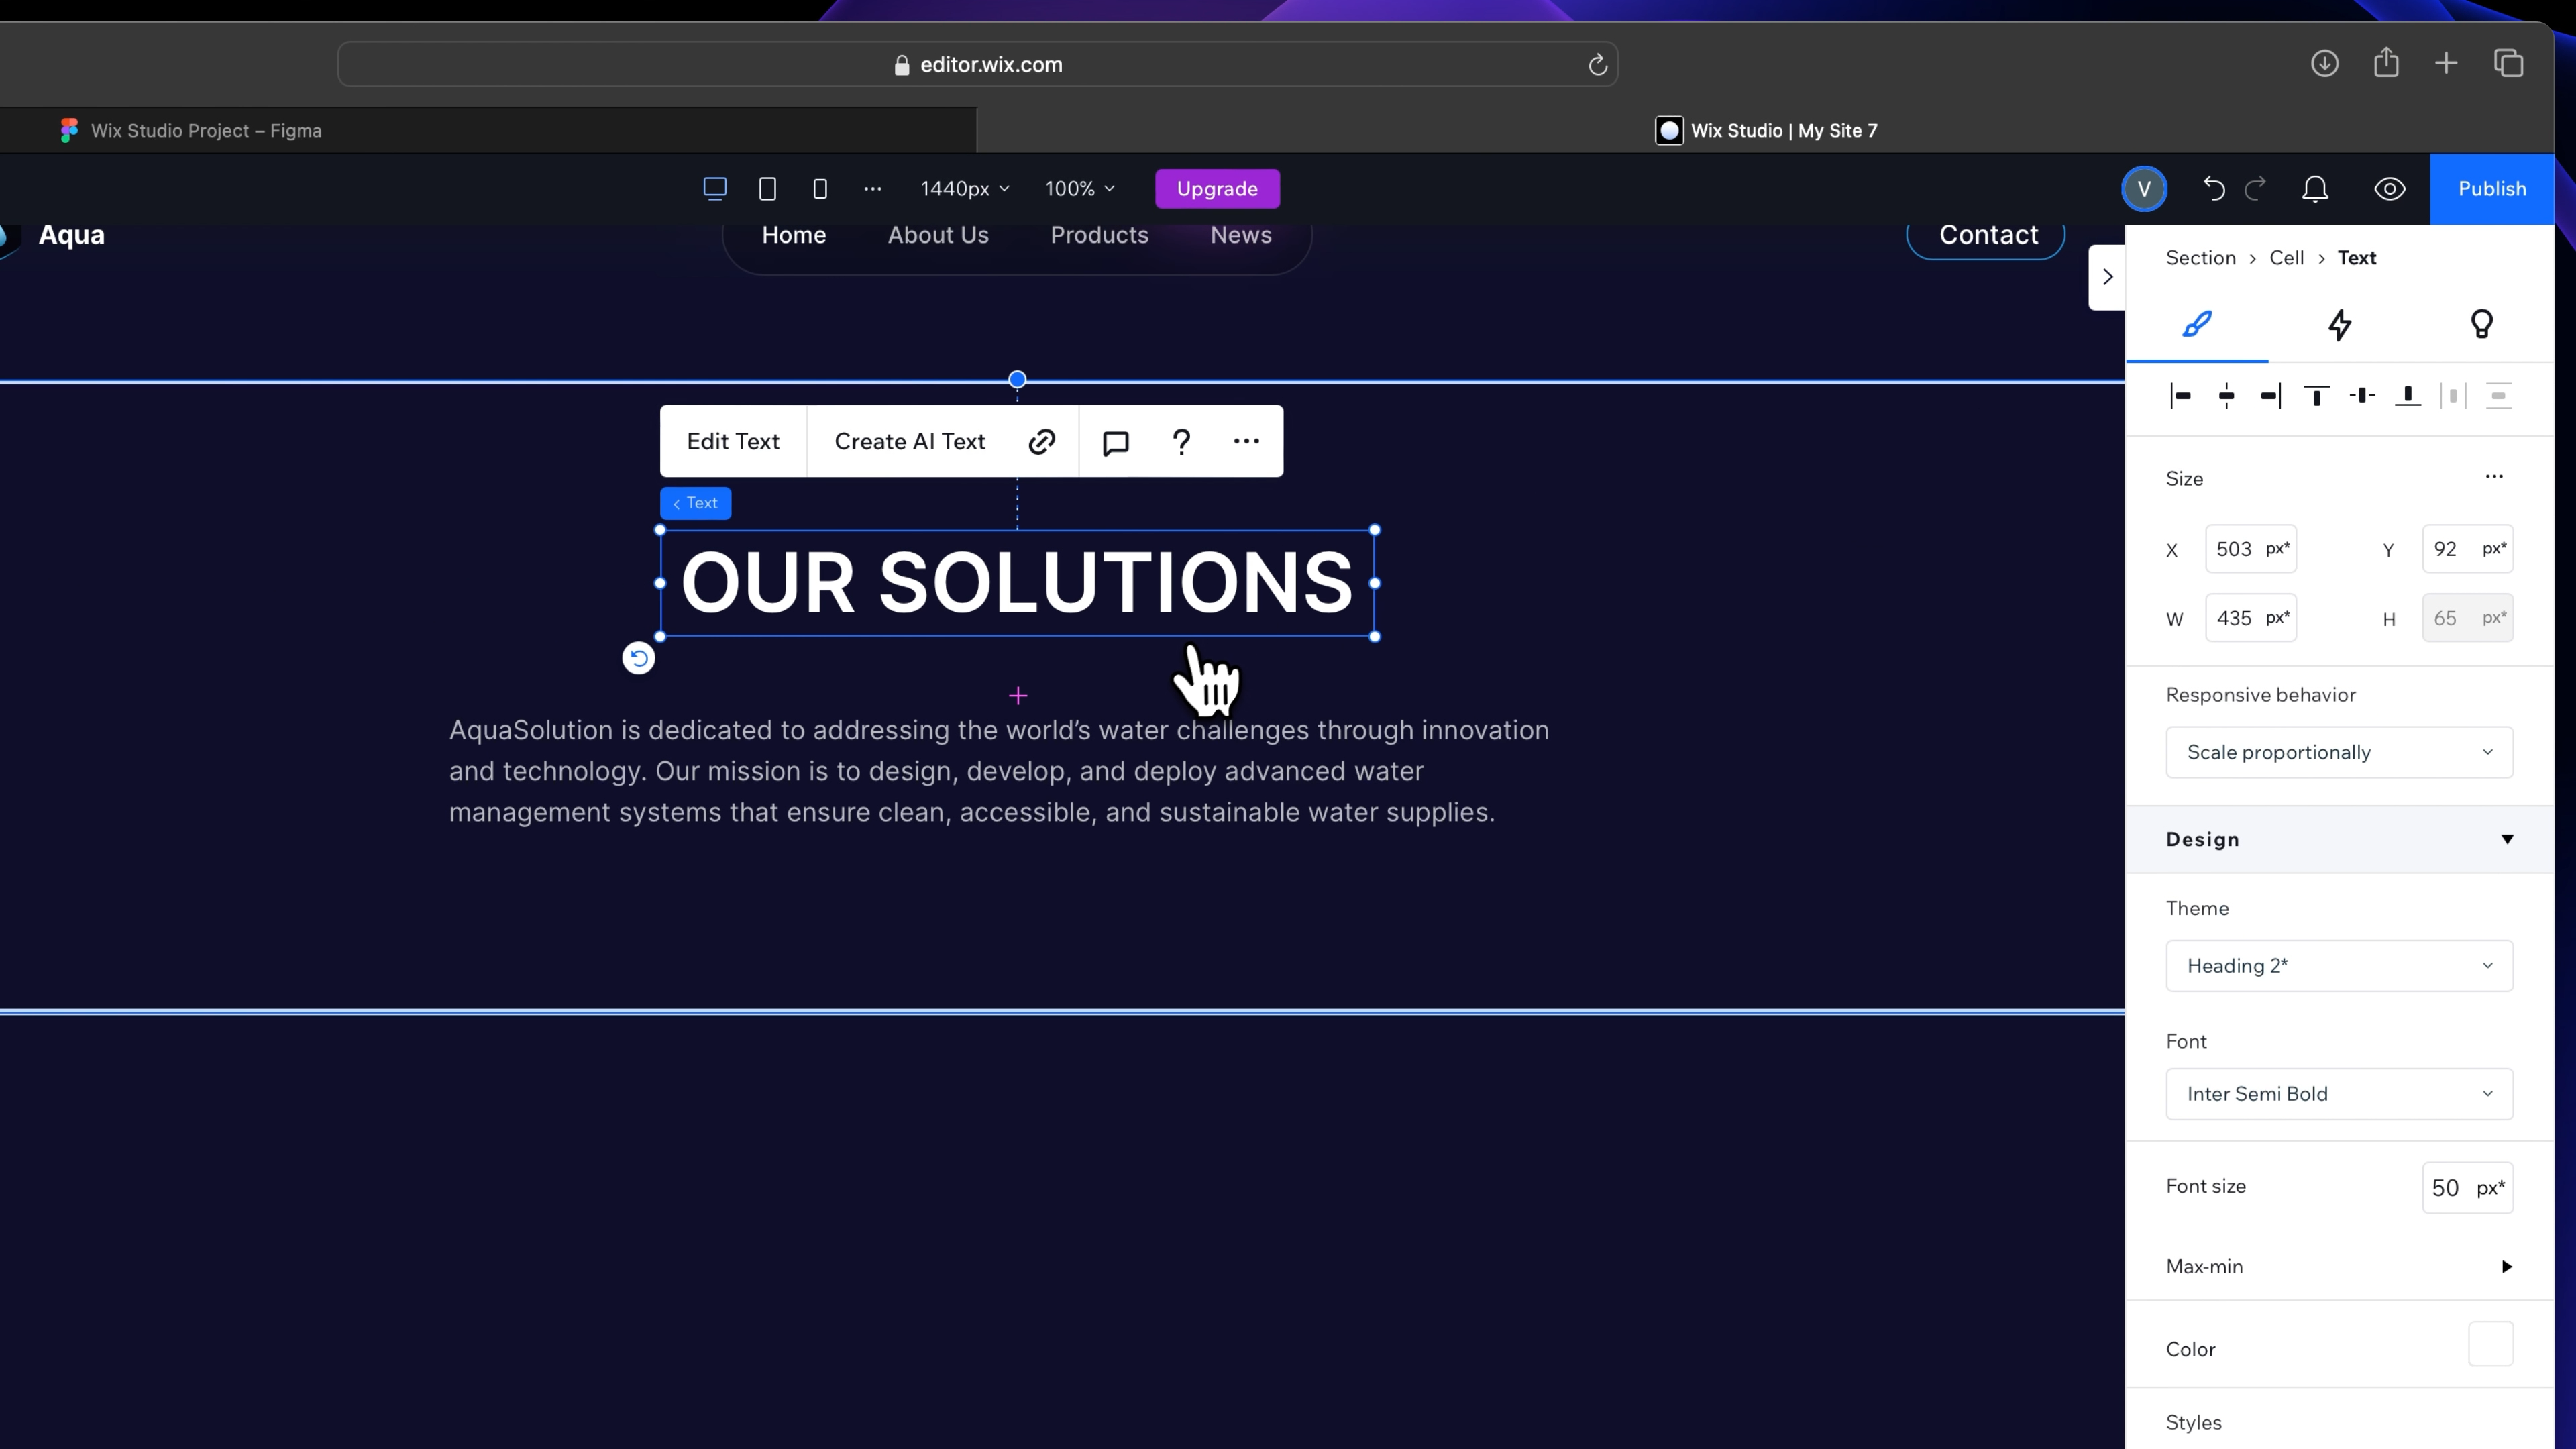
Task: Open the Heading 2 theme dropdown
Action: click(x=2339, y=965)
